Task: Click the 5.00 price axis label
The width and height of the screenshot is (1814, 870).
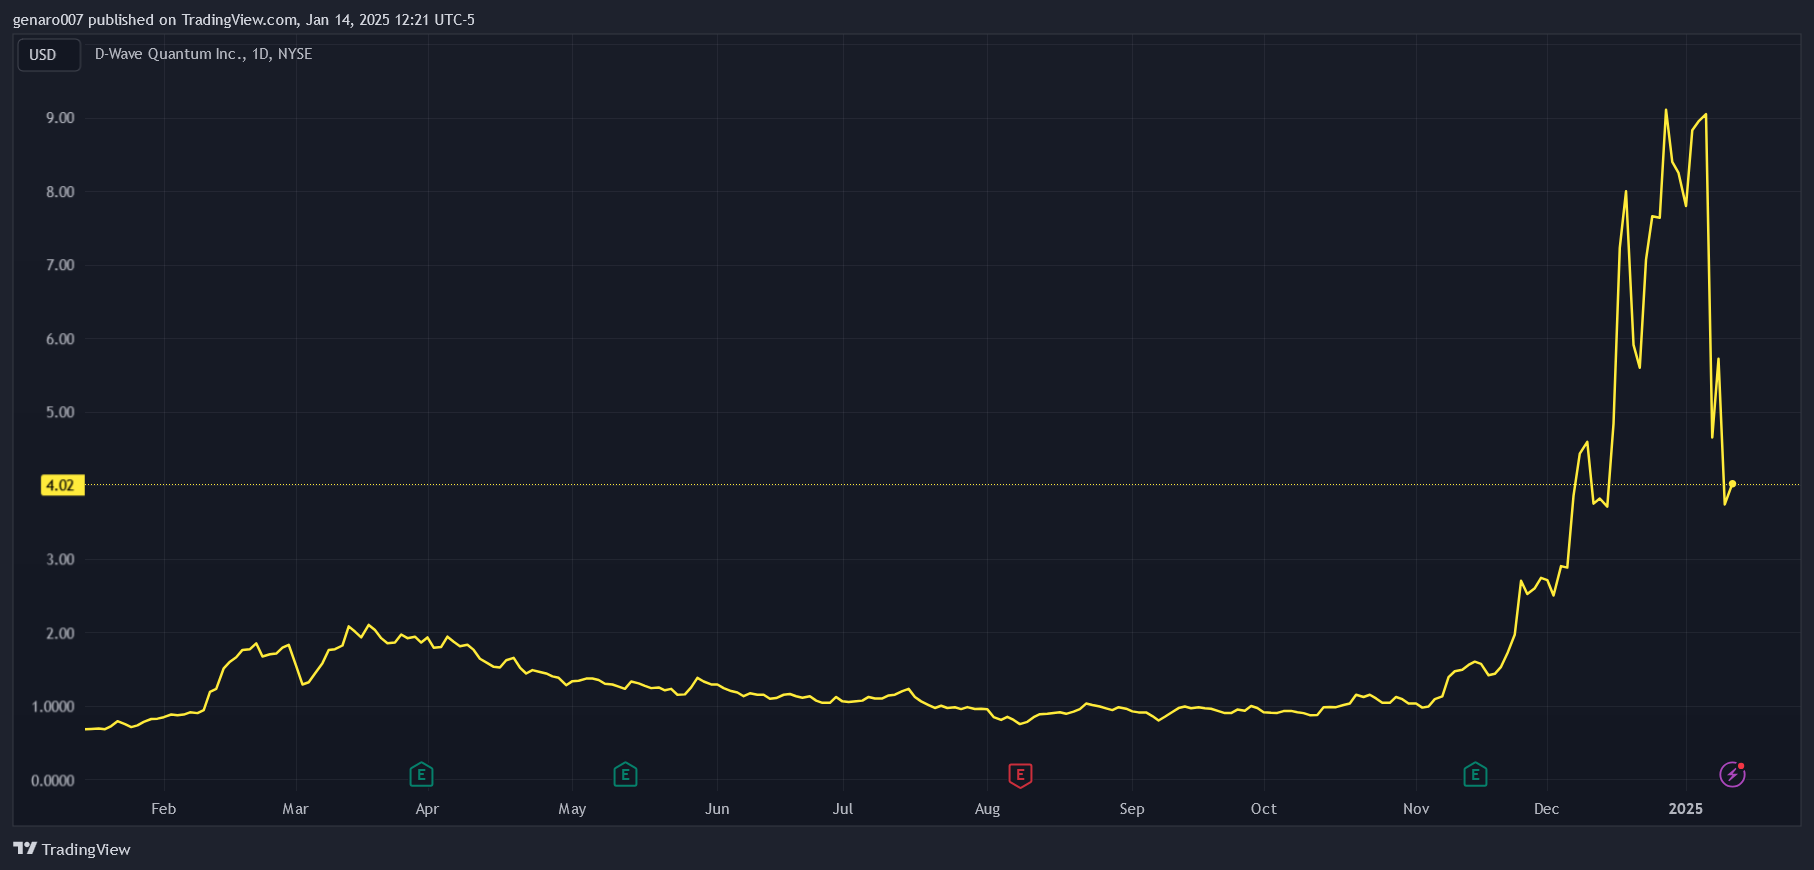Action: [x=60, y=412]
